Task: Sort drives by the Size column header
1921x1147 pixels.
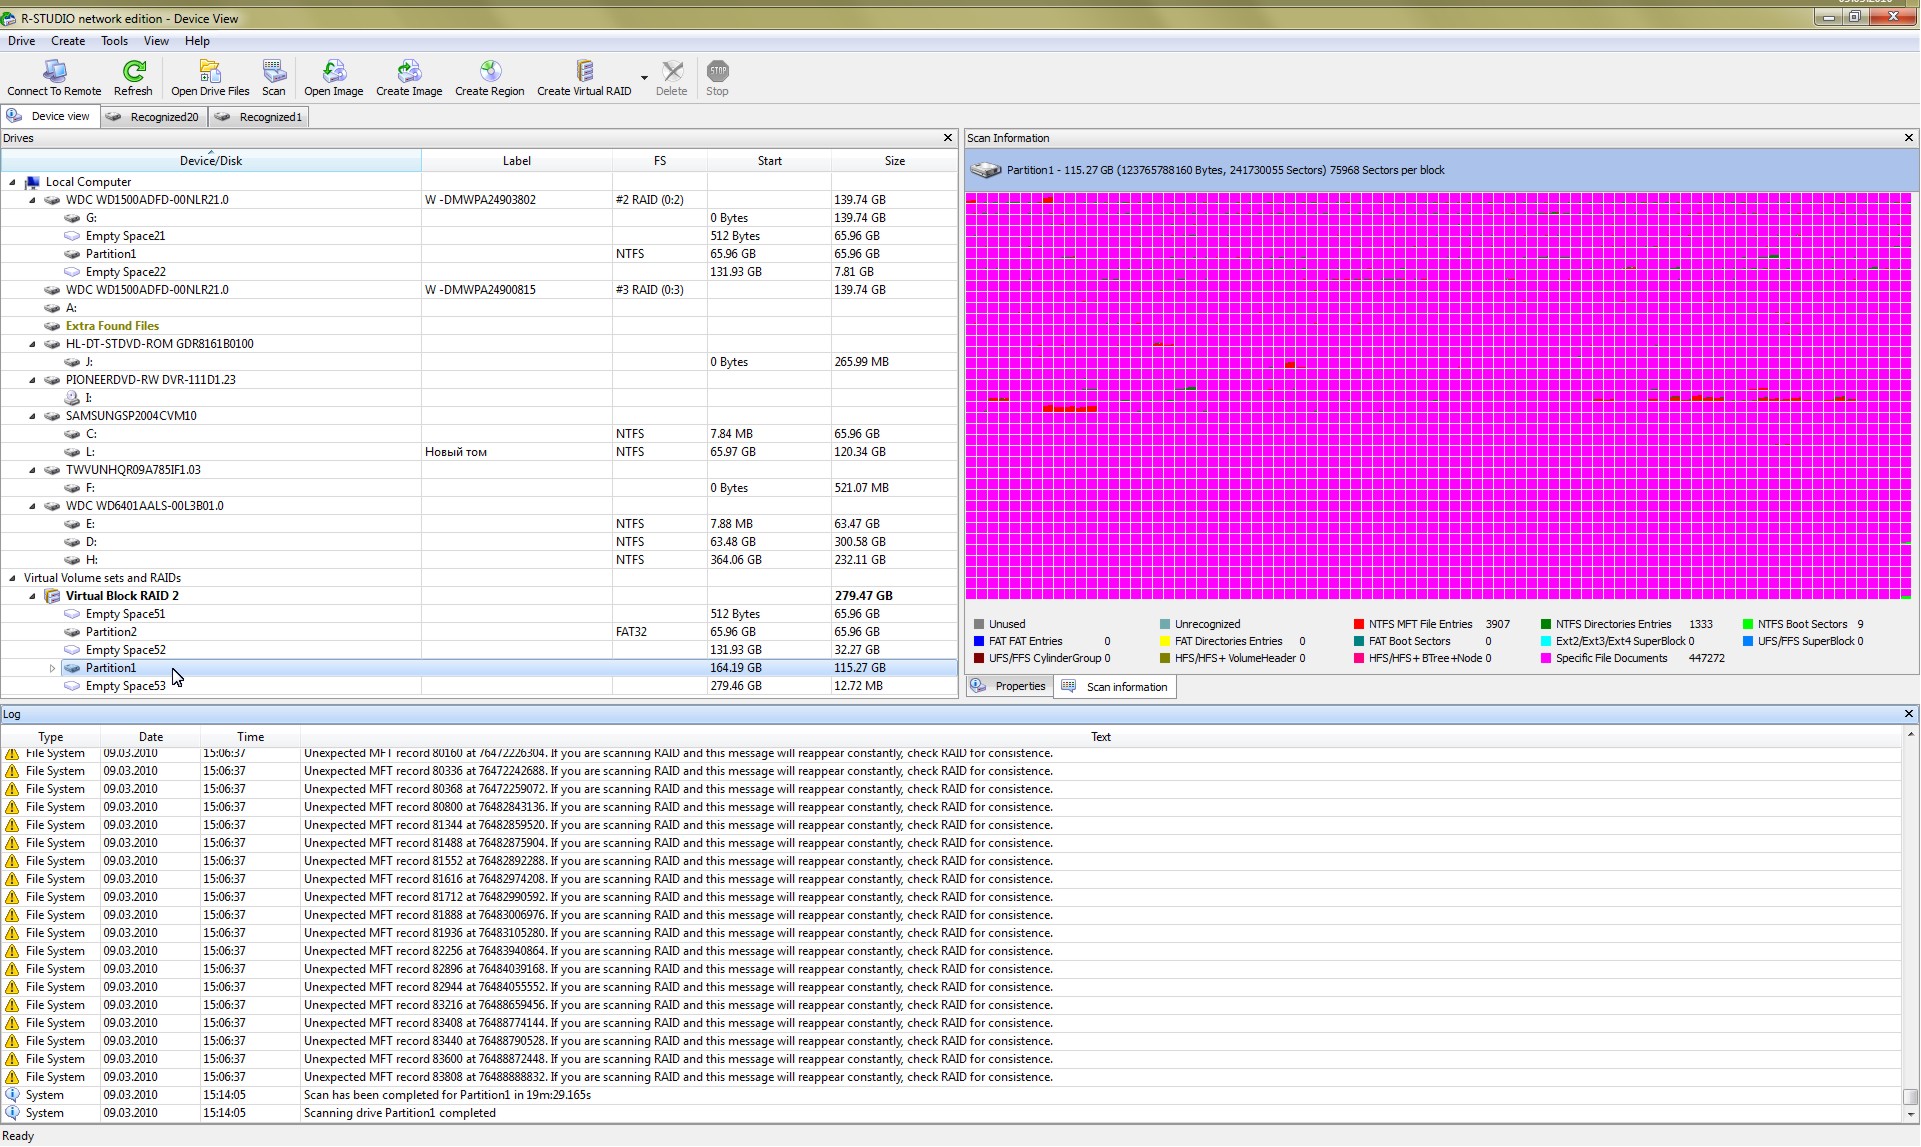Action: (894, 161)
